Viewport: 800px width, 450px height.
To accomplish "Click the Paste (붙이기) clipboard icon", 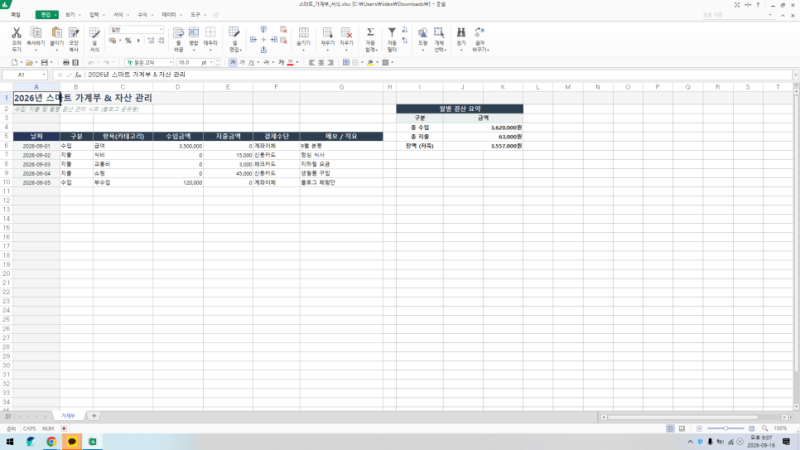I will (57, 34).
